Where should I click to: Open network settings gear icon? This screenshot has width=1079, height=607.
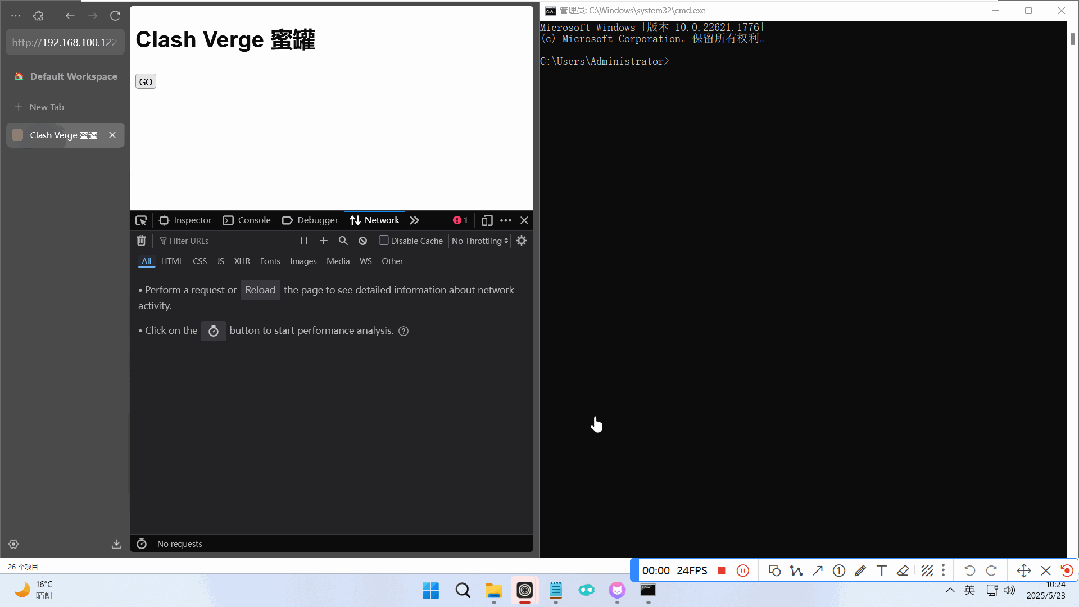tap(522, 241)
